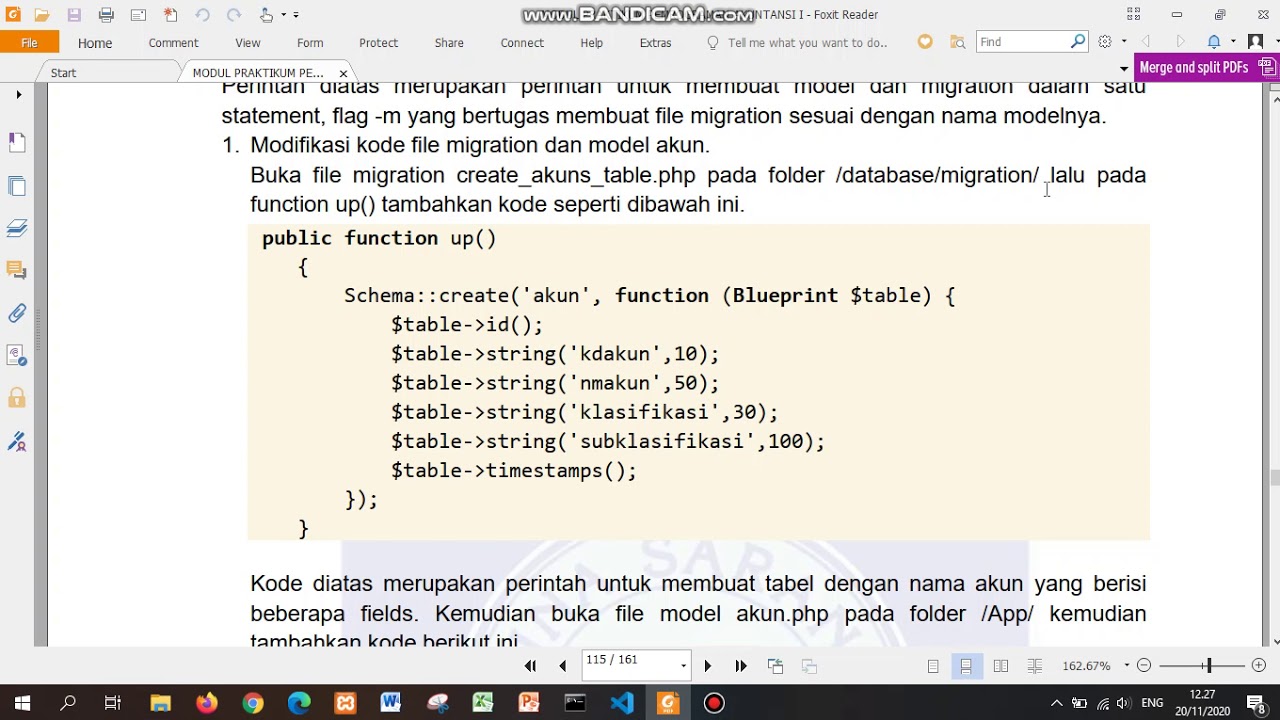Open the comments panel in left sidebar

tap(17, 270)
